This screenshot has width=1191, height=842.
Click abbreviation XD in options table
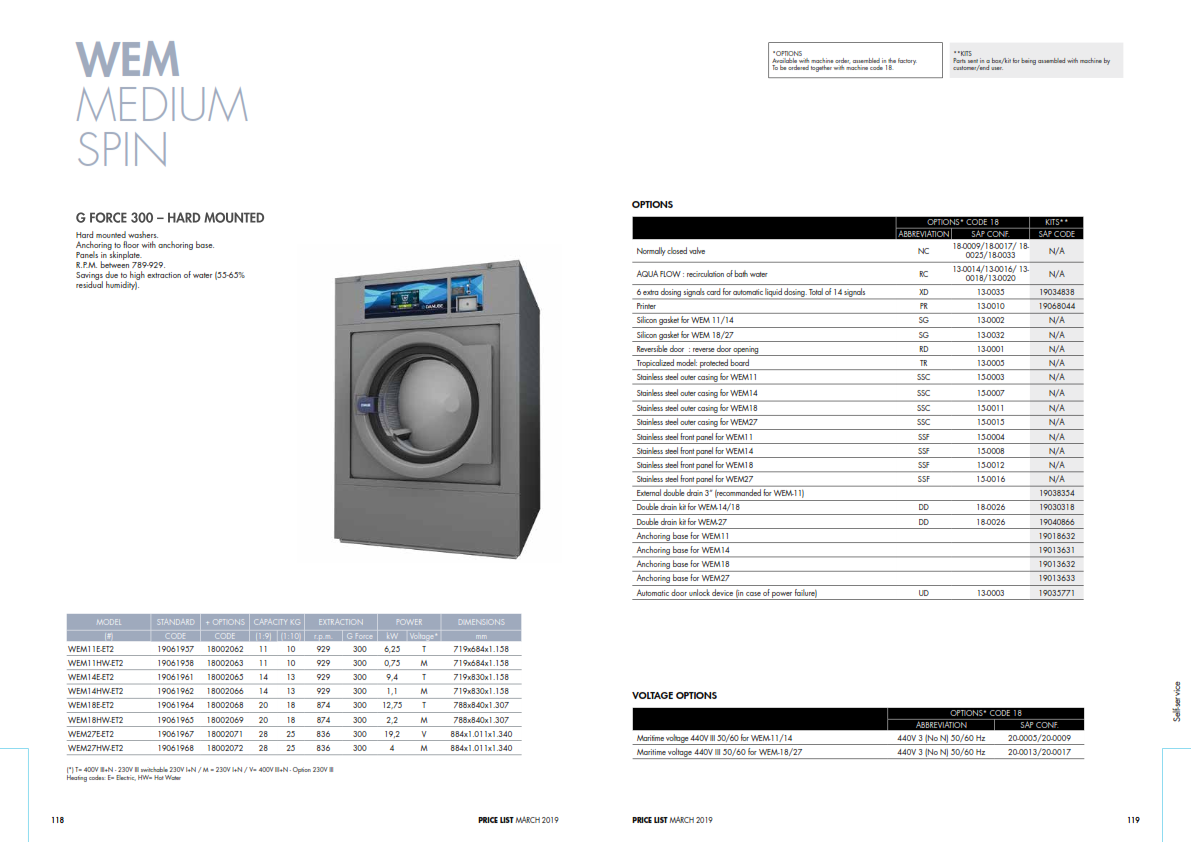[924, 292]
